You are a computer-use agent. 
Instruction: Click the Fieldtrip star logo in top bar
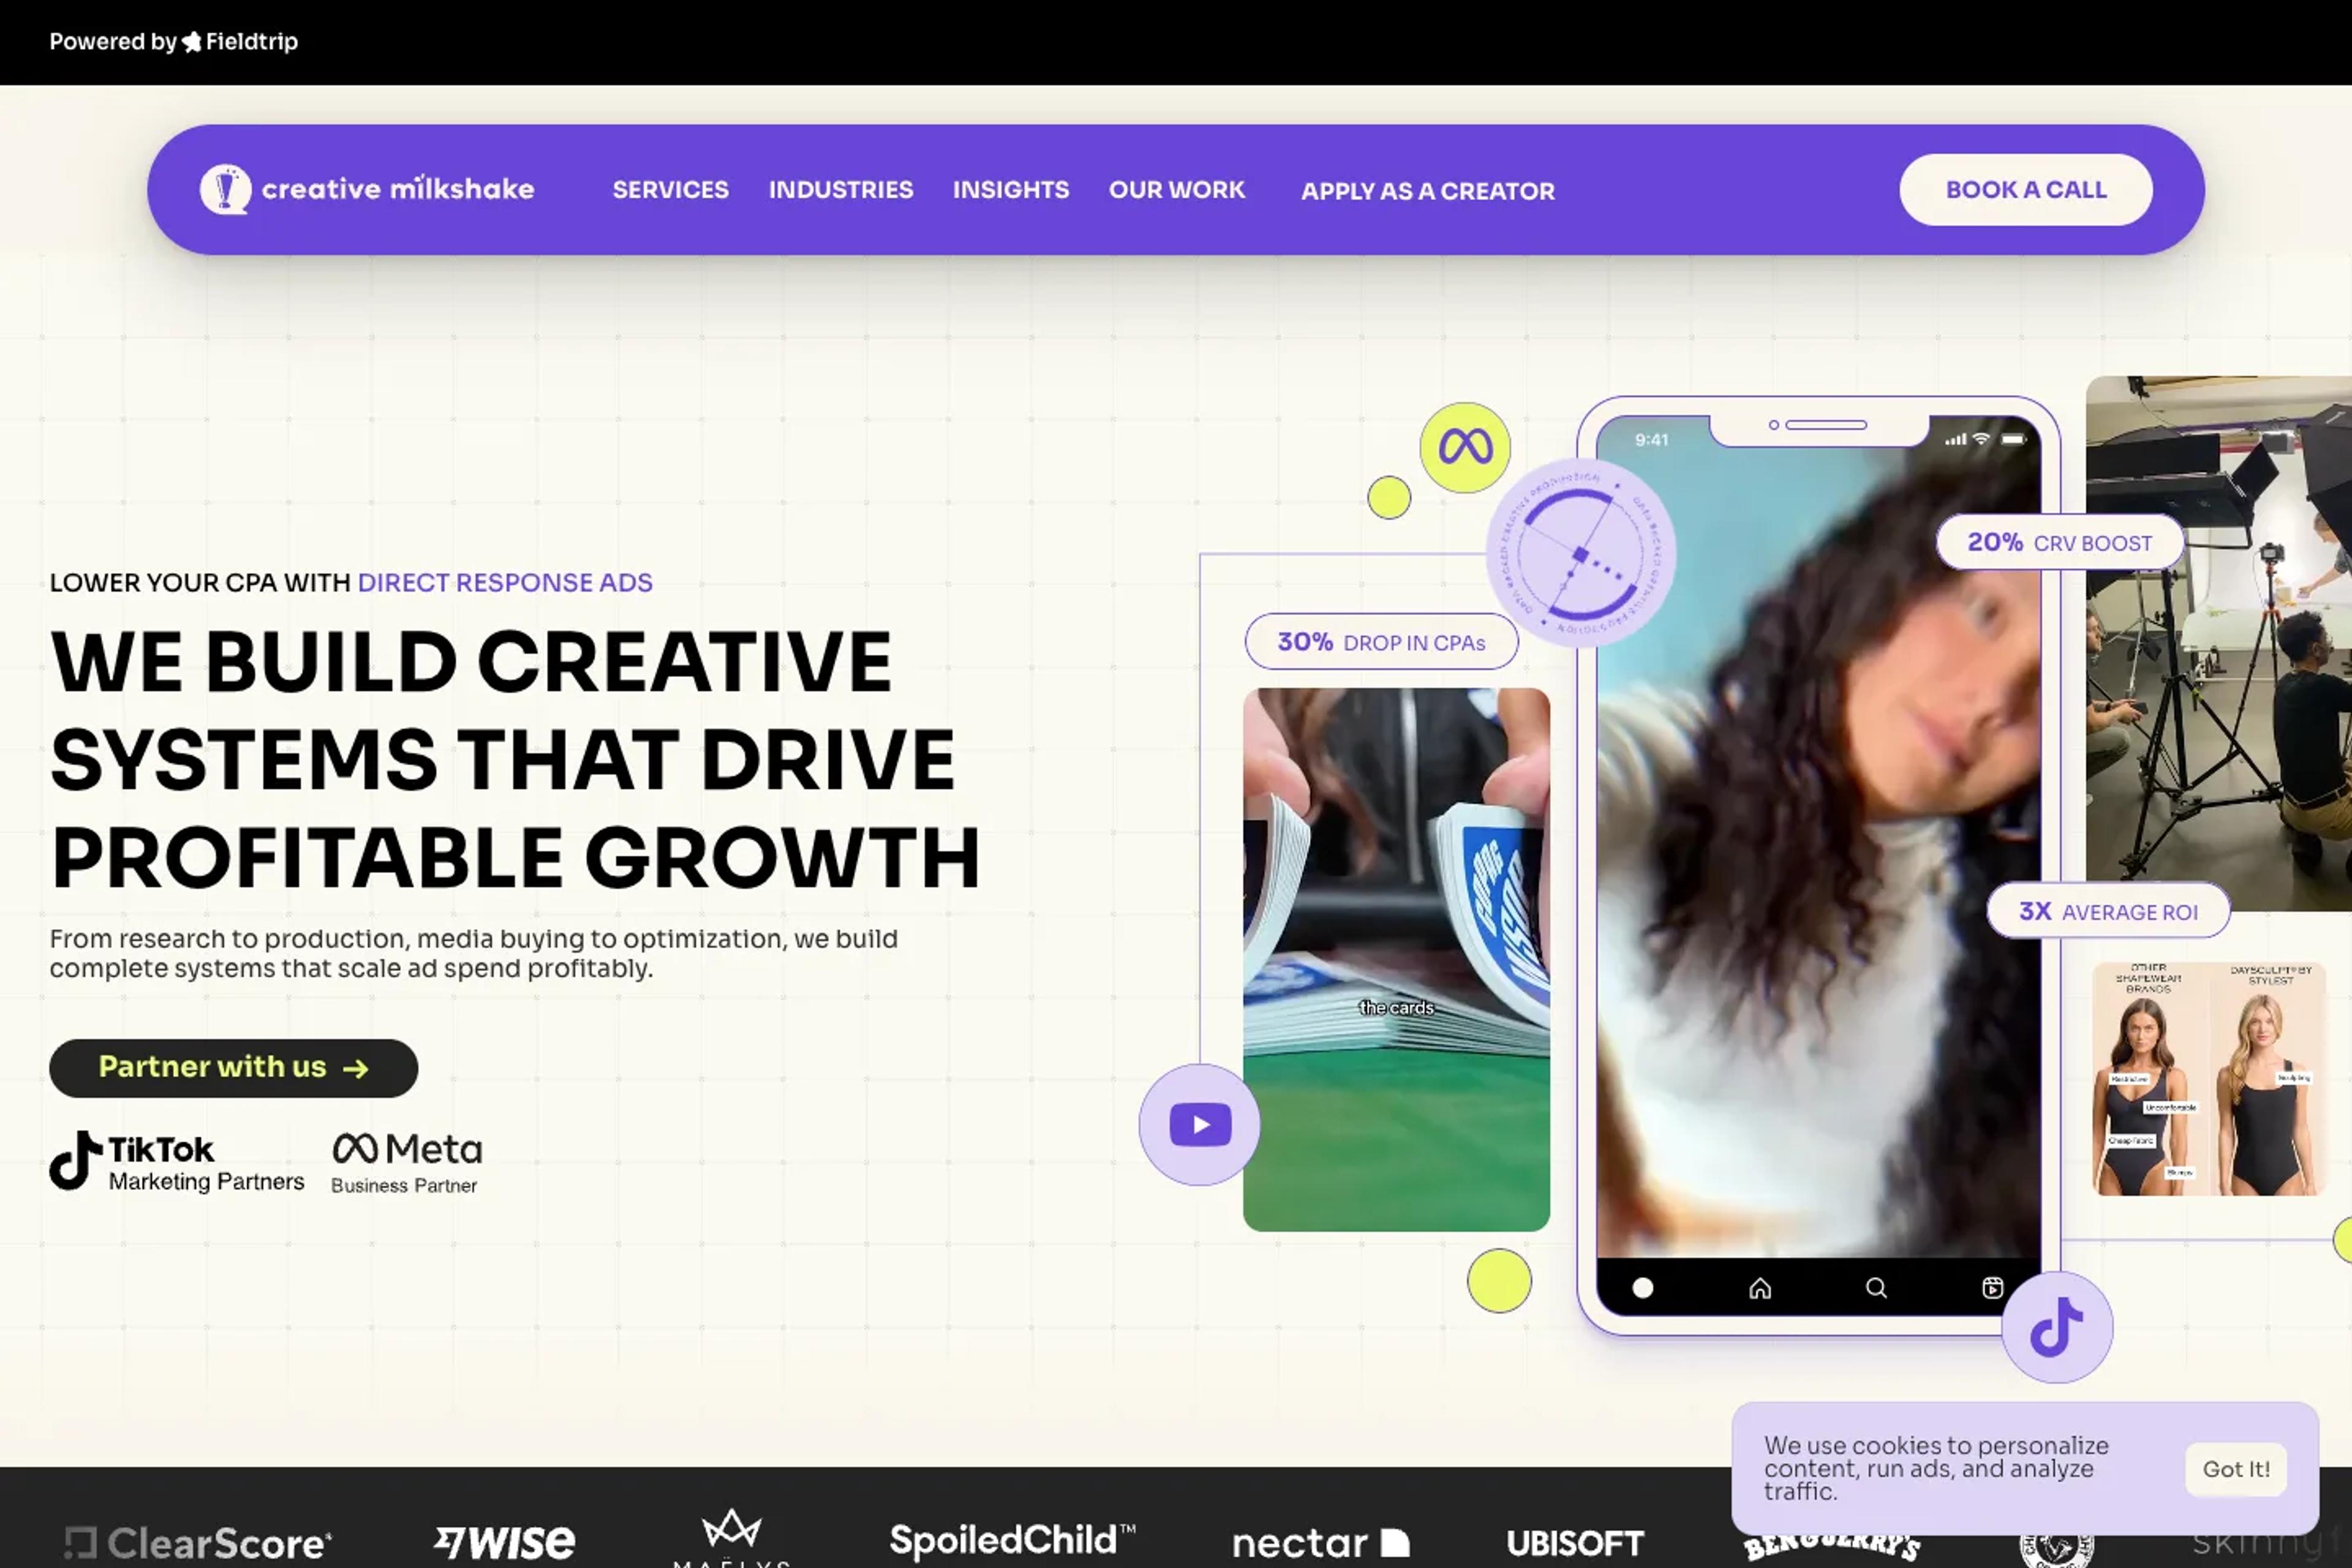pyautogui.click(x=191, y=42)
